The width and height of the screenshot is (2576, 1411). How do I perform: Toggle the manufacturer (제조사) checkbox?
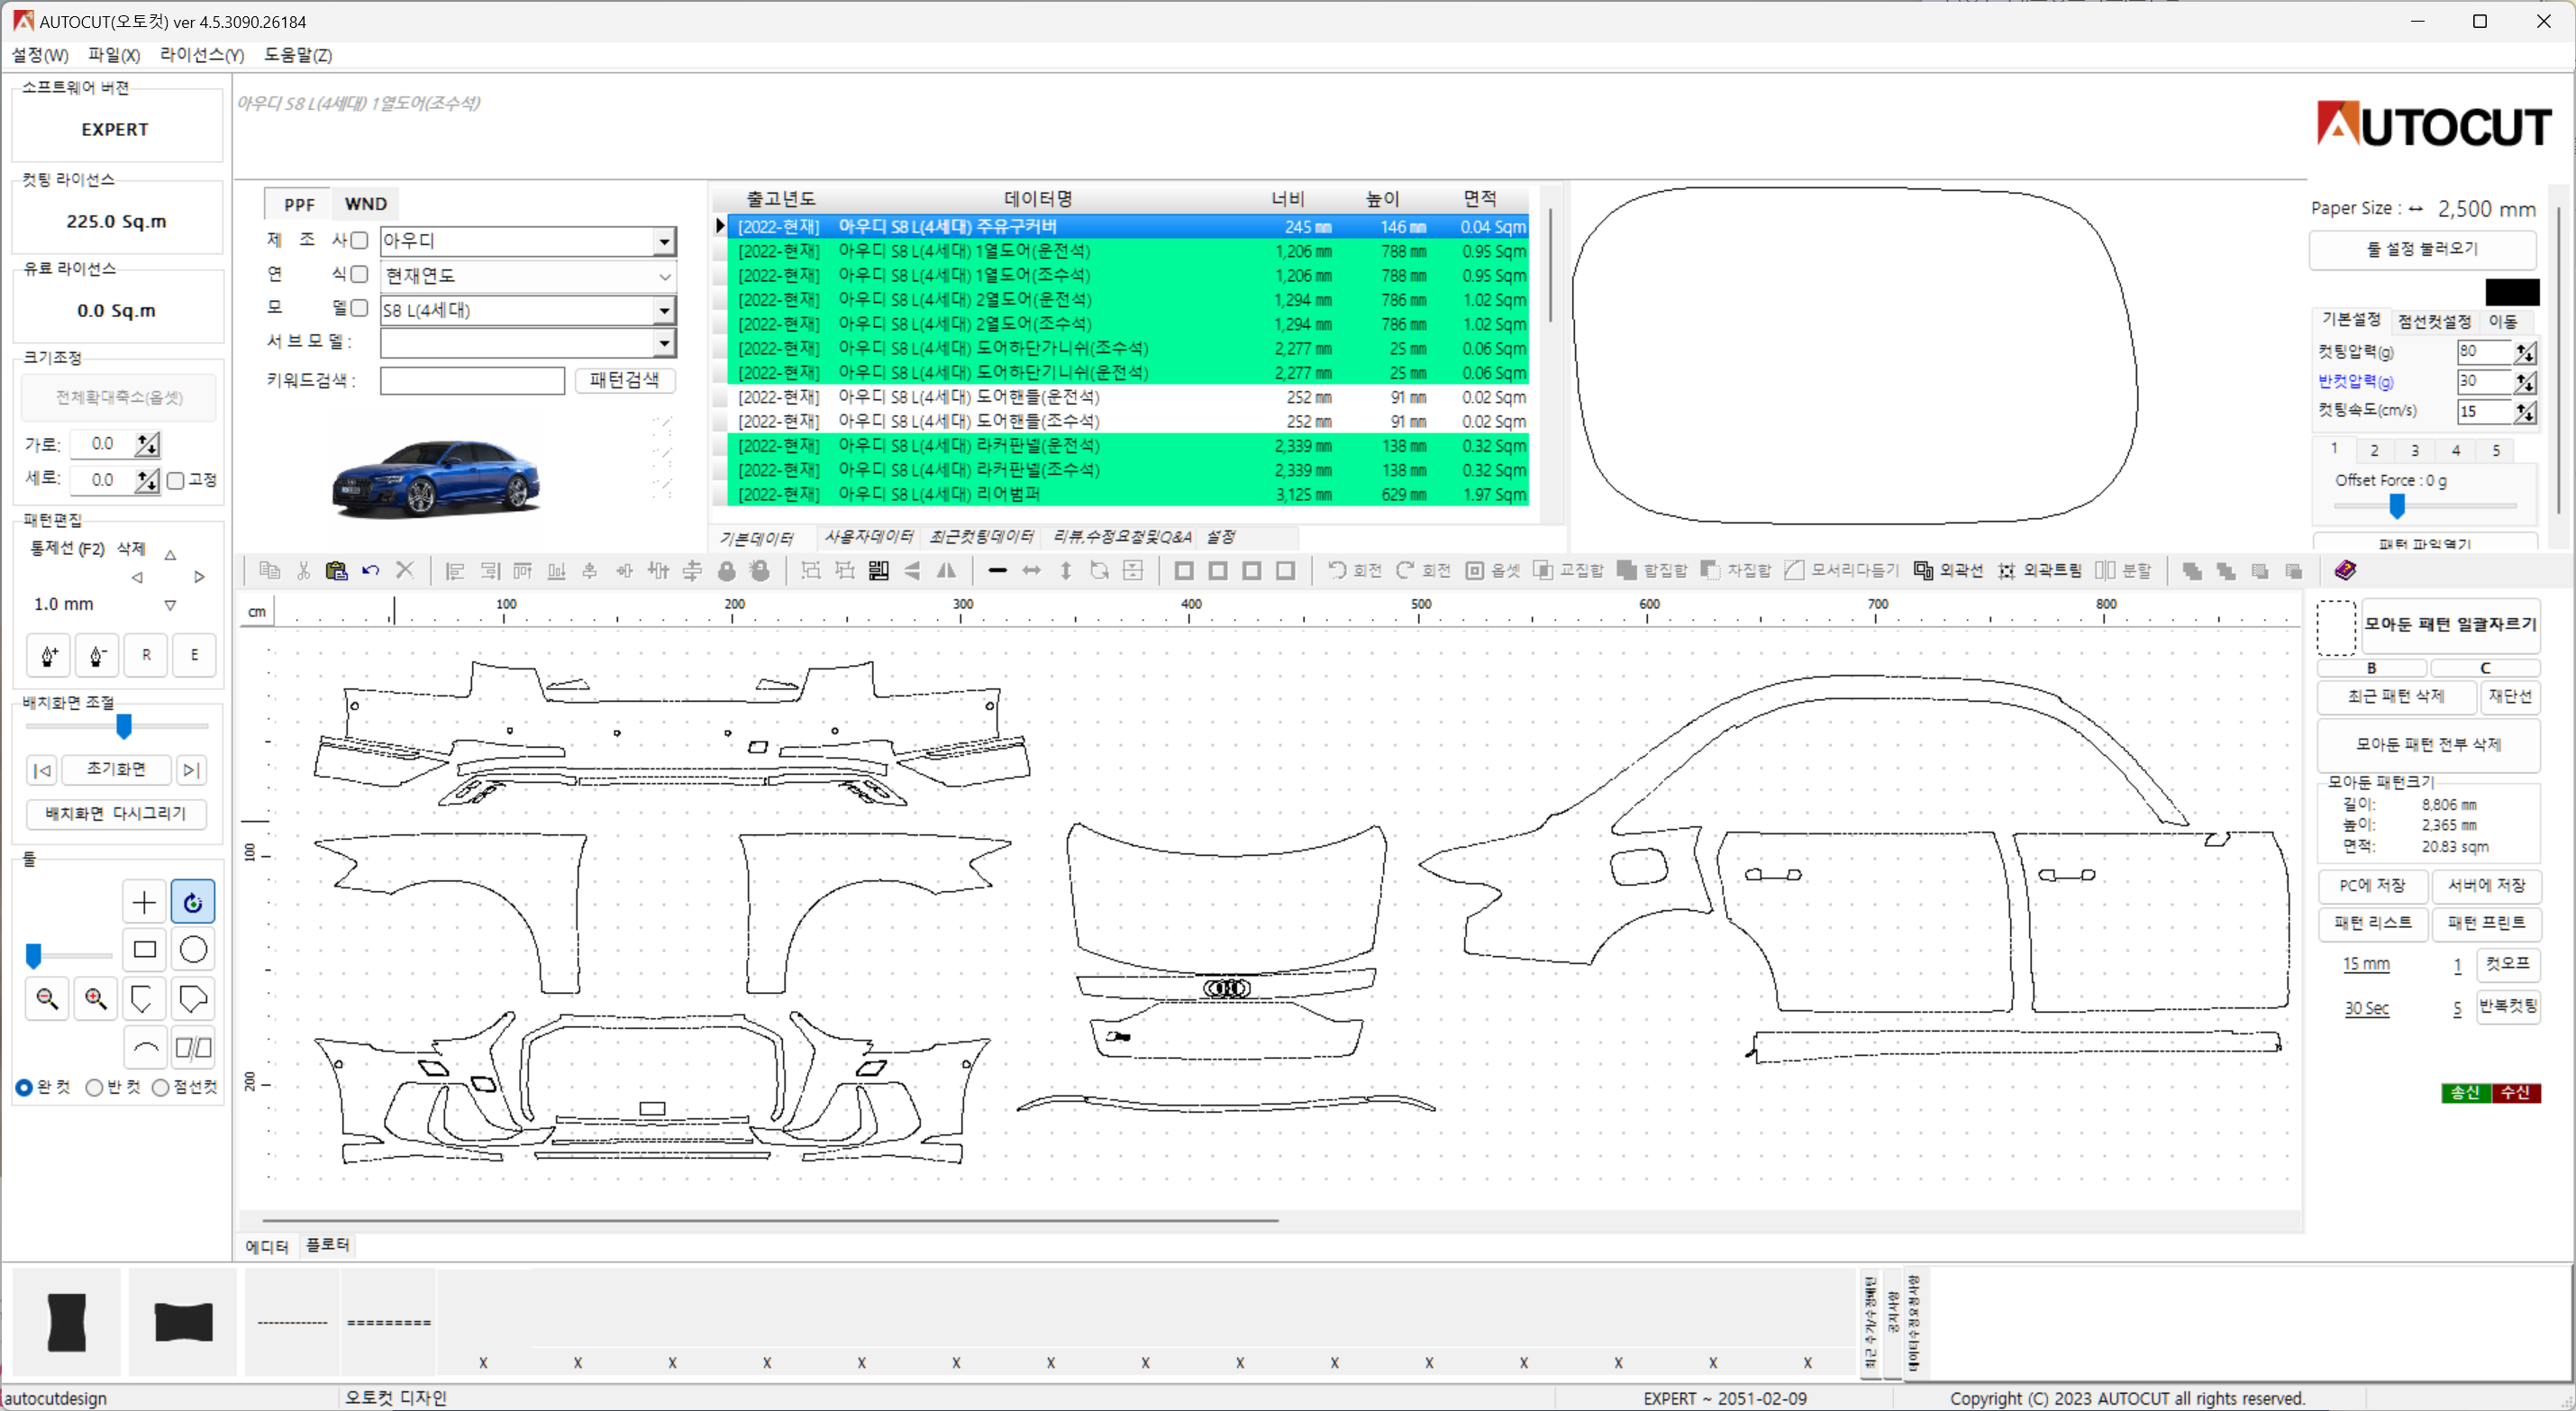tap(359, 240)
